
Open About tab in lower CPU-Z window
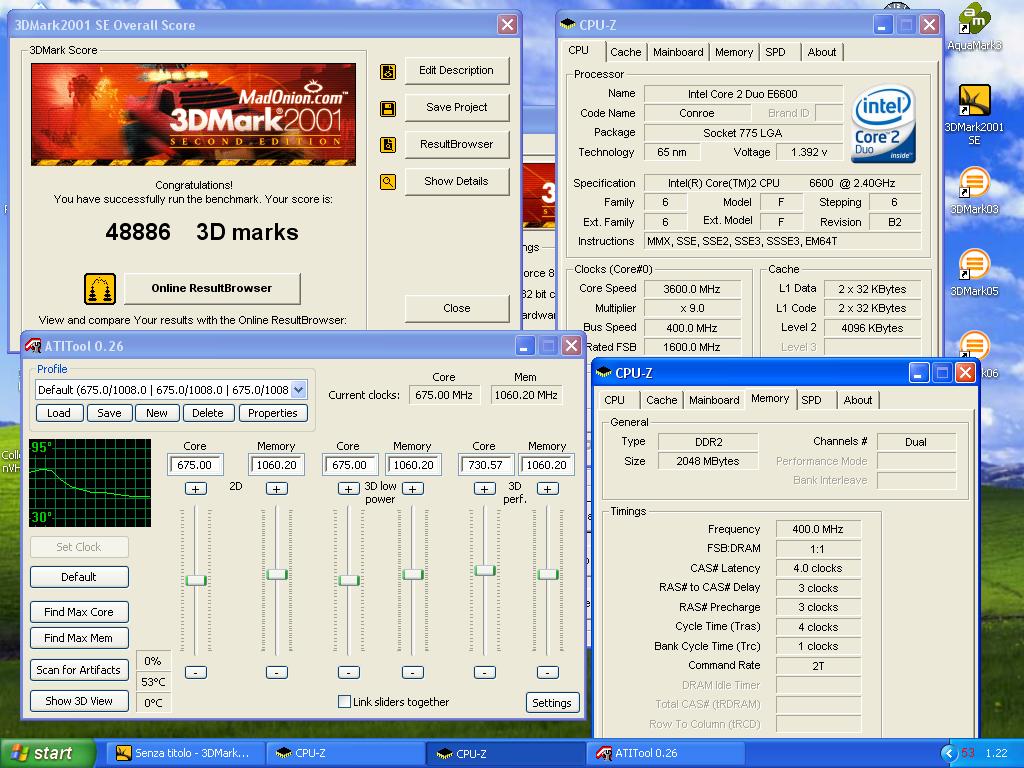(x=857, y=400)
